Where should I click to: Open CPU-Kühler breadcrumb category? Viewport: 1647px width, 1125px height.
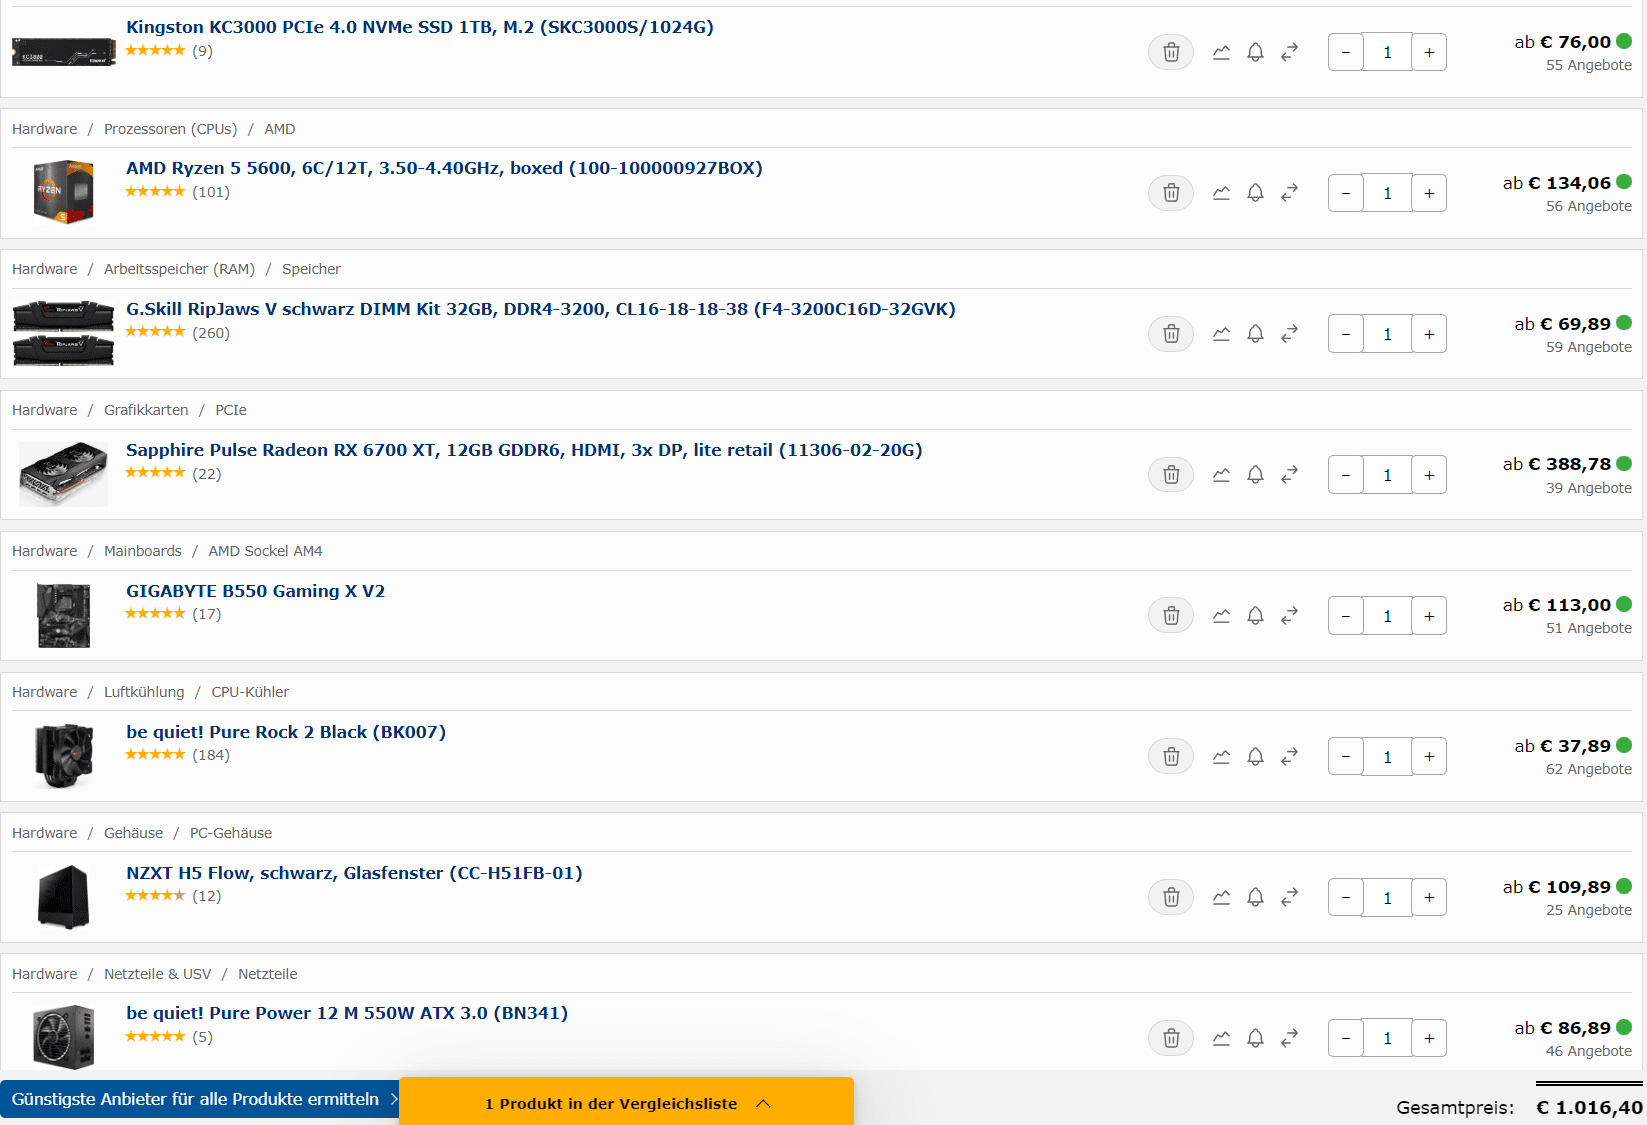[250, 692]
